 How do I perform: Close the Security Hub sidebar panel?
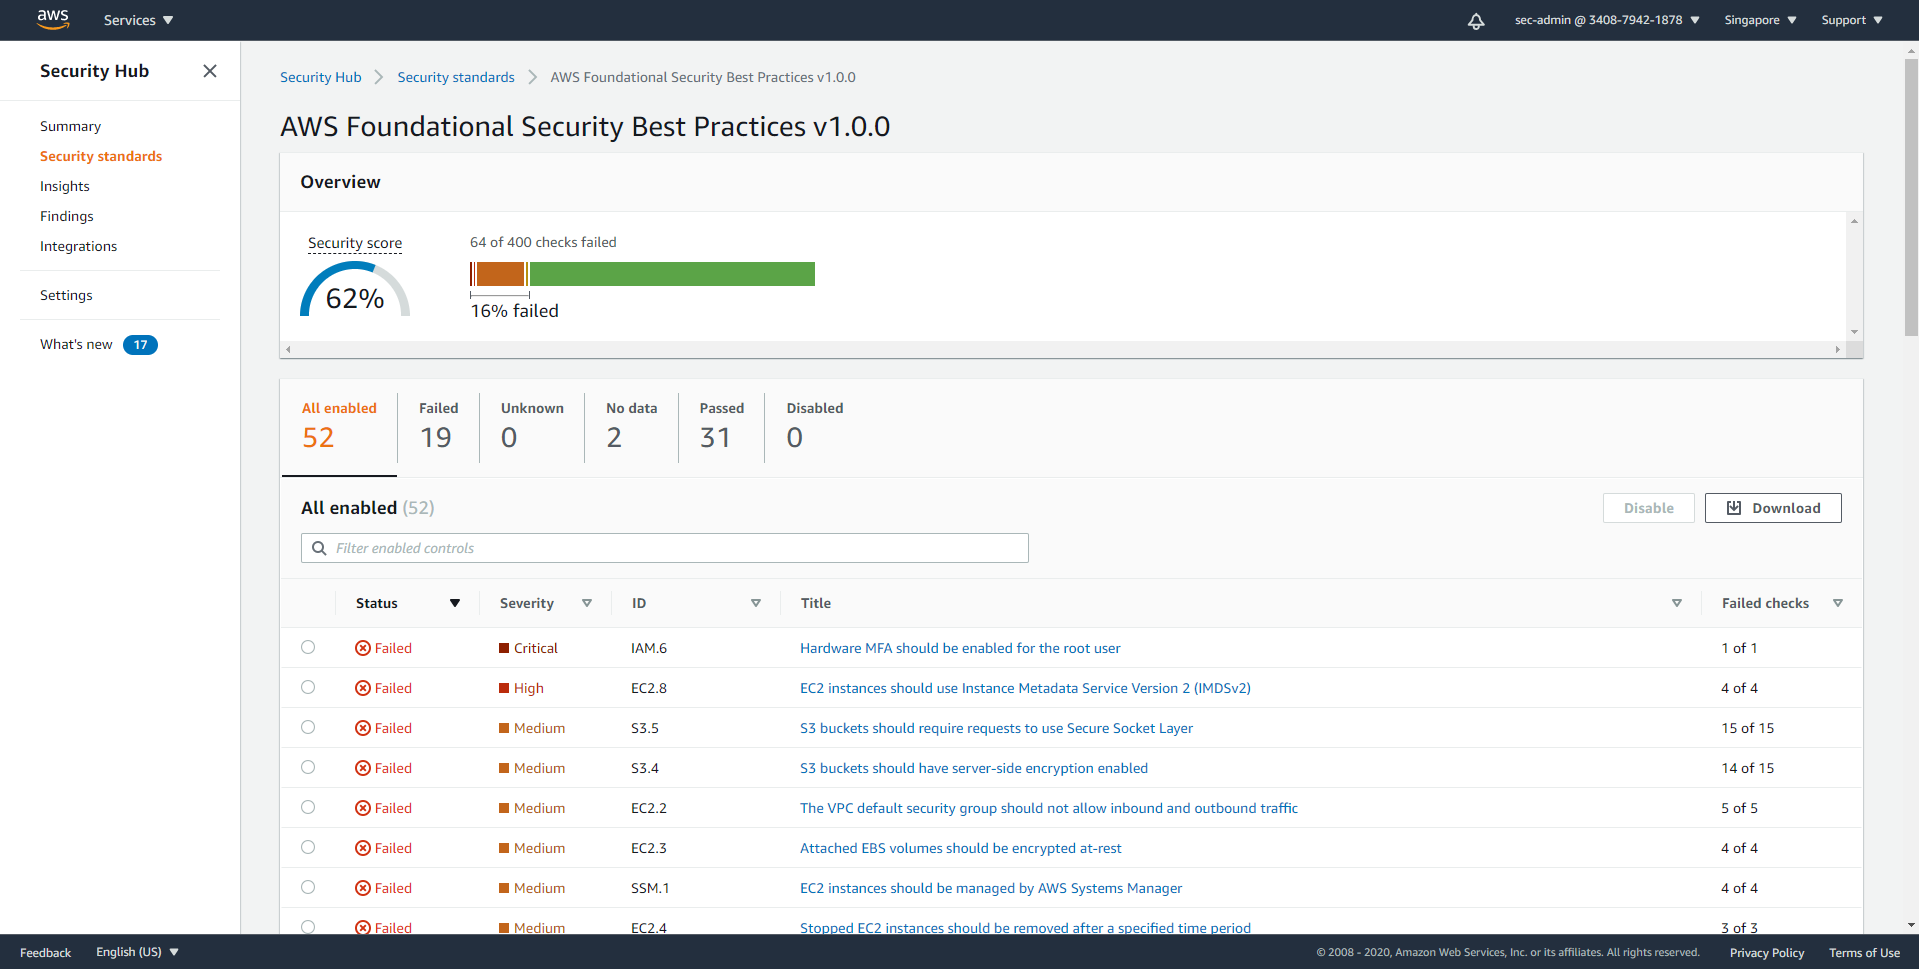point(210,71)
